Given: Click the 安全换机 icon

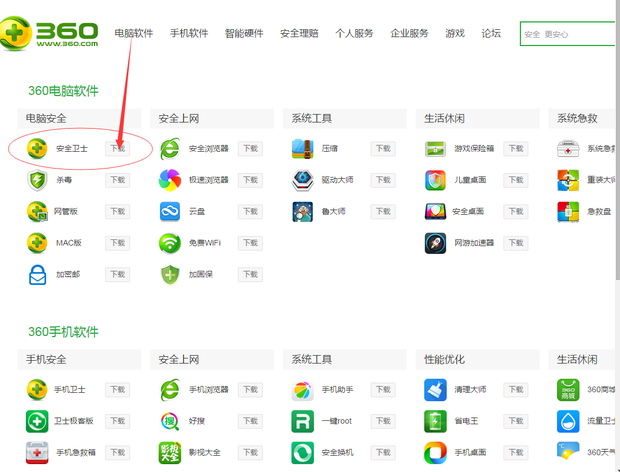Looking at the screenshot, I should 303,453.
